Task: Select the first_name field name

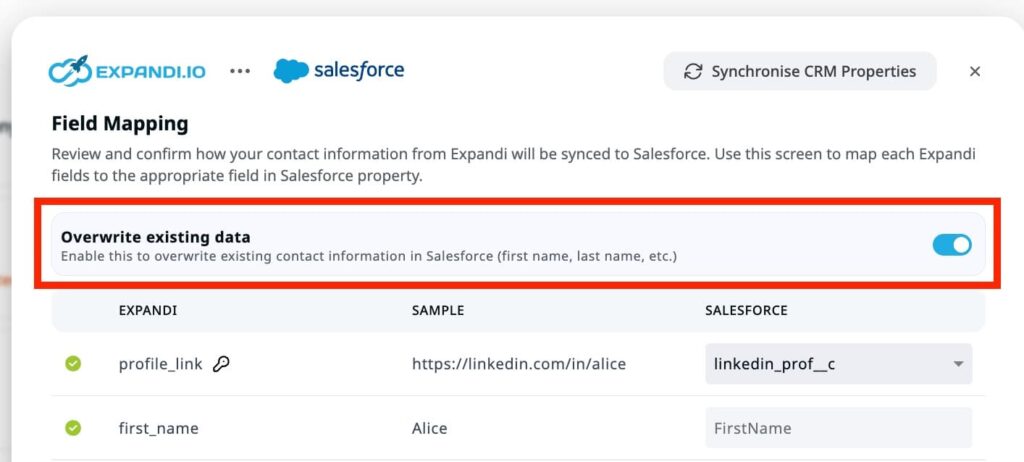Action: tap(158, 428)
